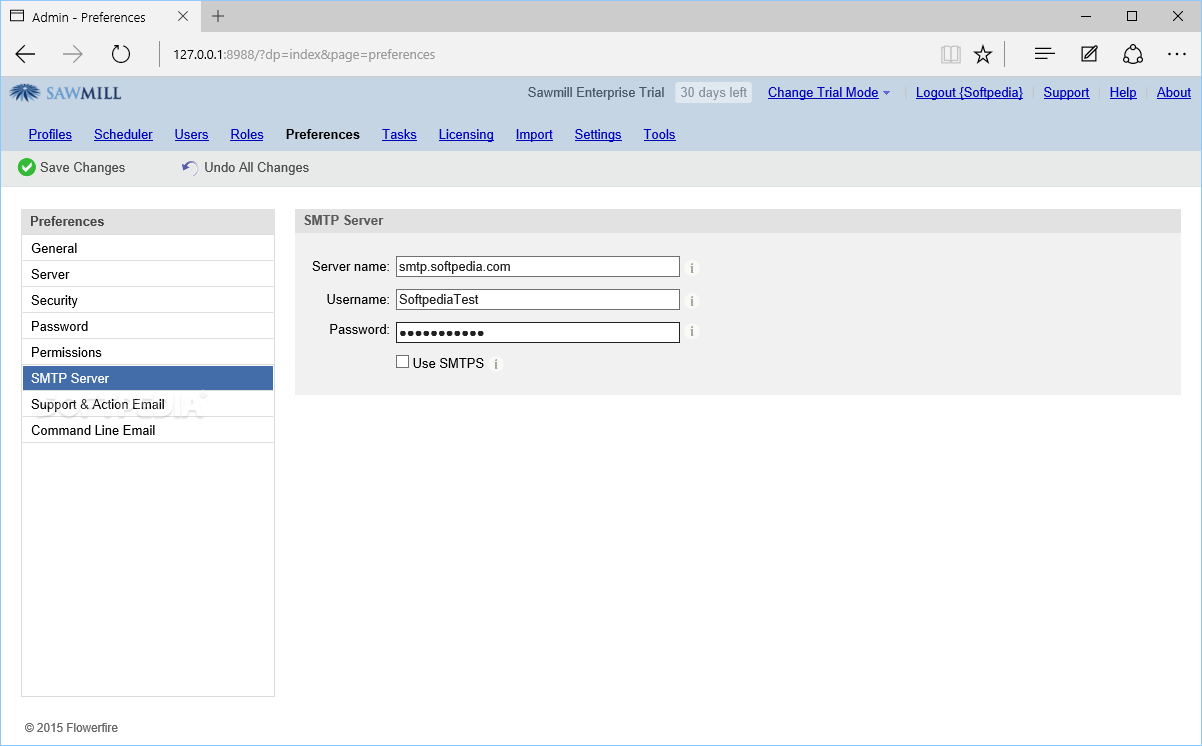Select Server in Preferences list

(148, 274)
